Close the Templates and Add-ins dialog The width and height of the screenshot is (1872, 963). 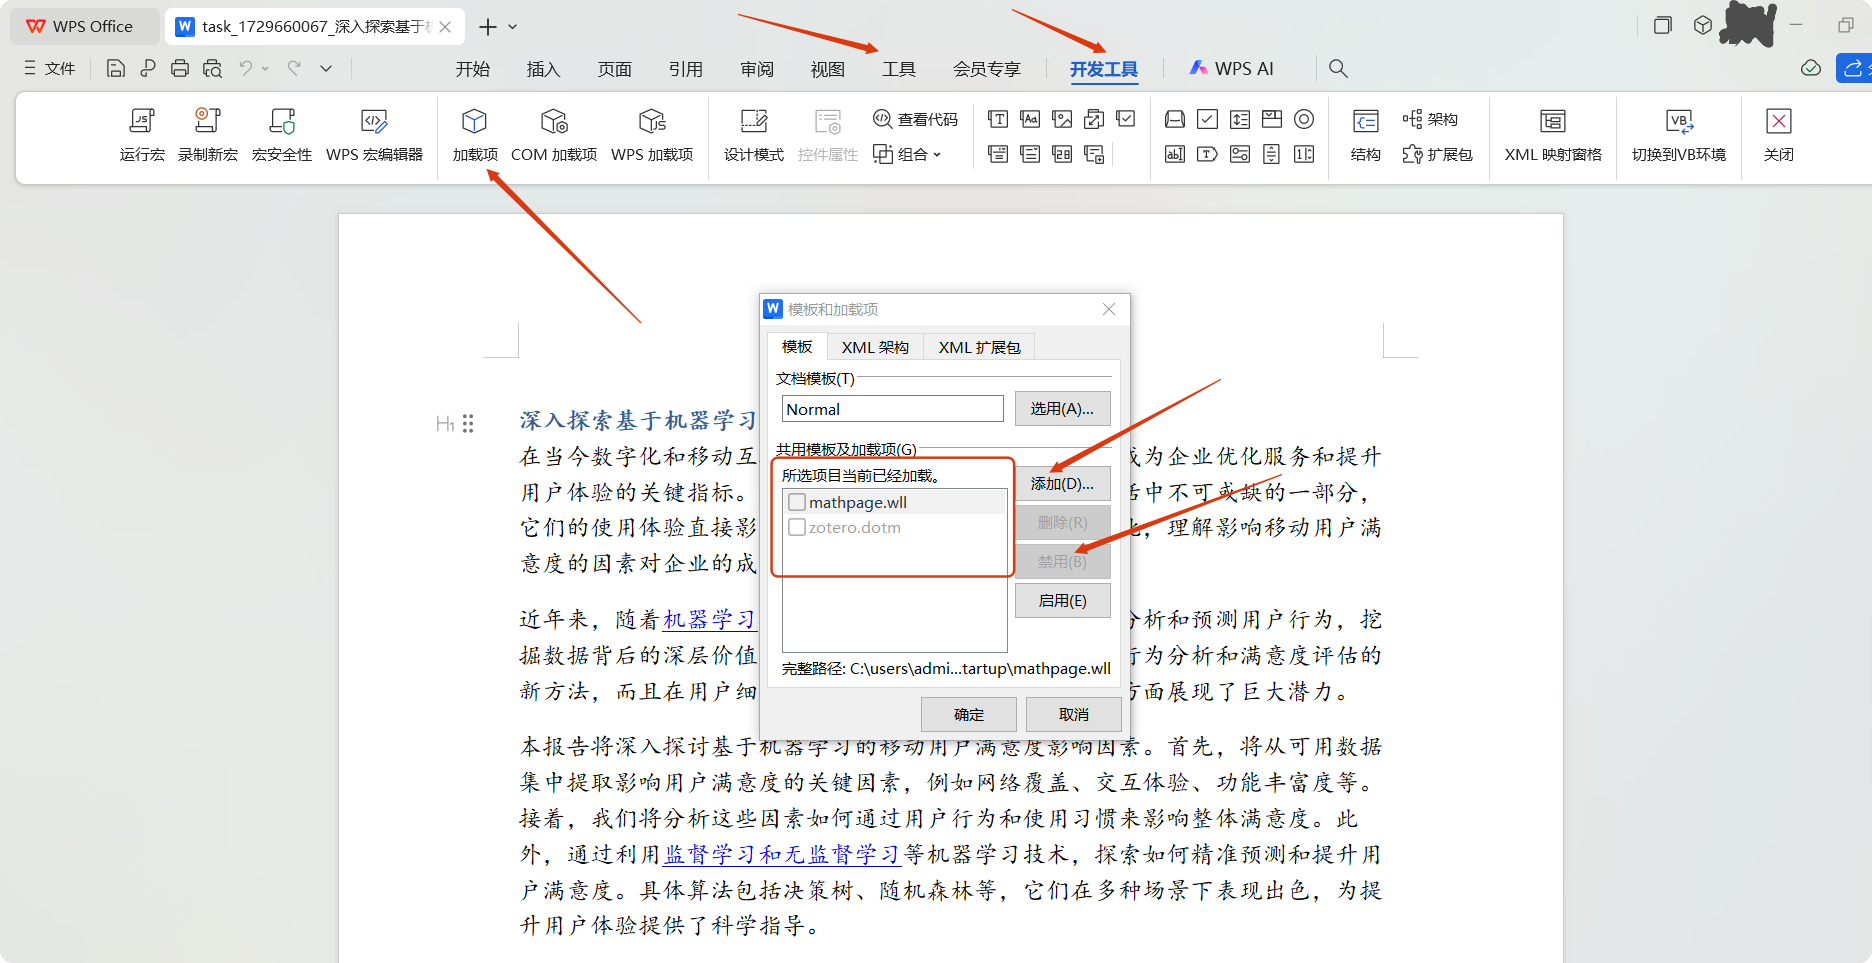pyautogui.click(x=1109, y=309)
